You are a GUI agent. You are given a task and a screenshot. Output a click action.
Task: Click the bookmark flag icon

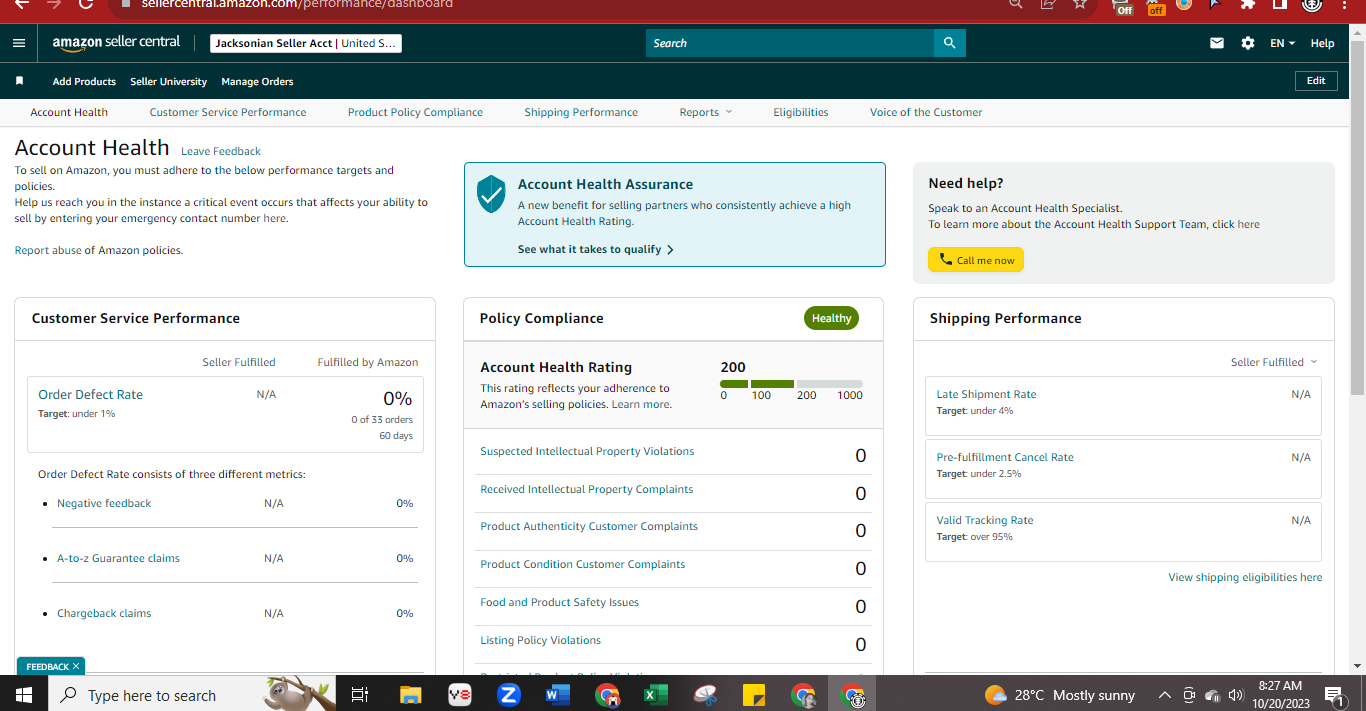click(x=19, y=81)
